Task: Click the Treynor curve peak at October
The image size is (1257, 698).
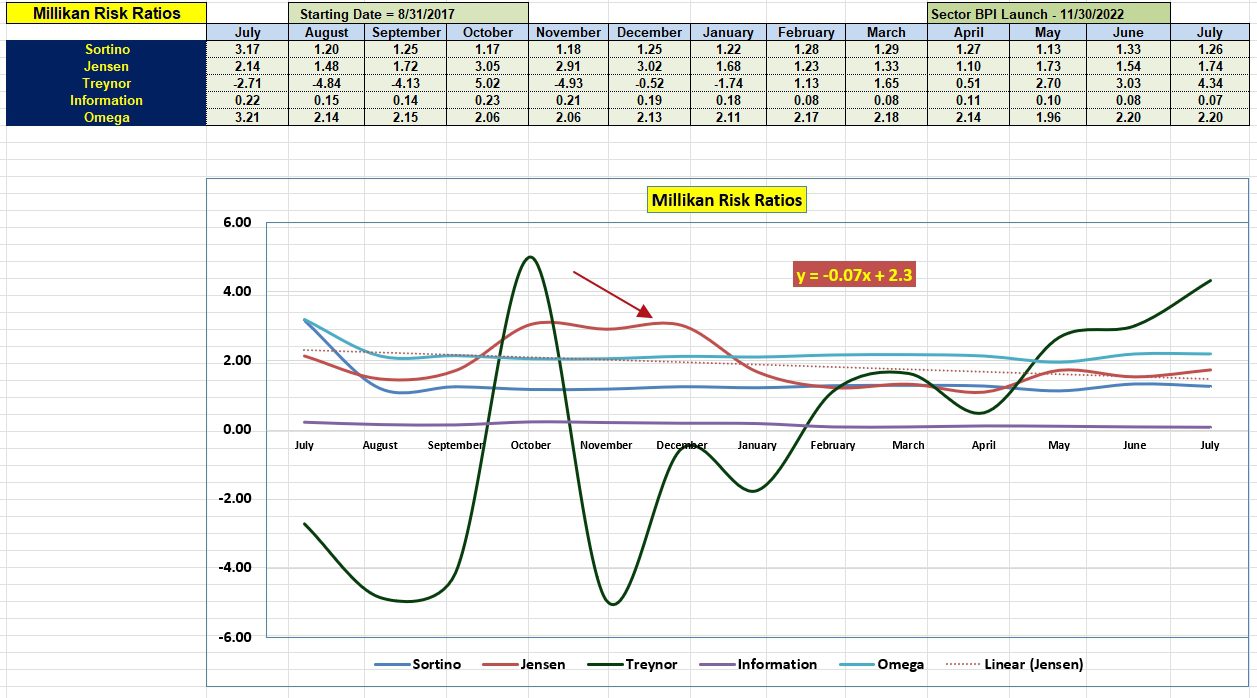Action: (x=530, y=257)
